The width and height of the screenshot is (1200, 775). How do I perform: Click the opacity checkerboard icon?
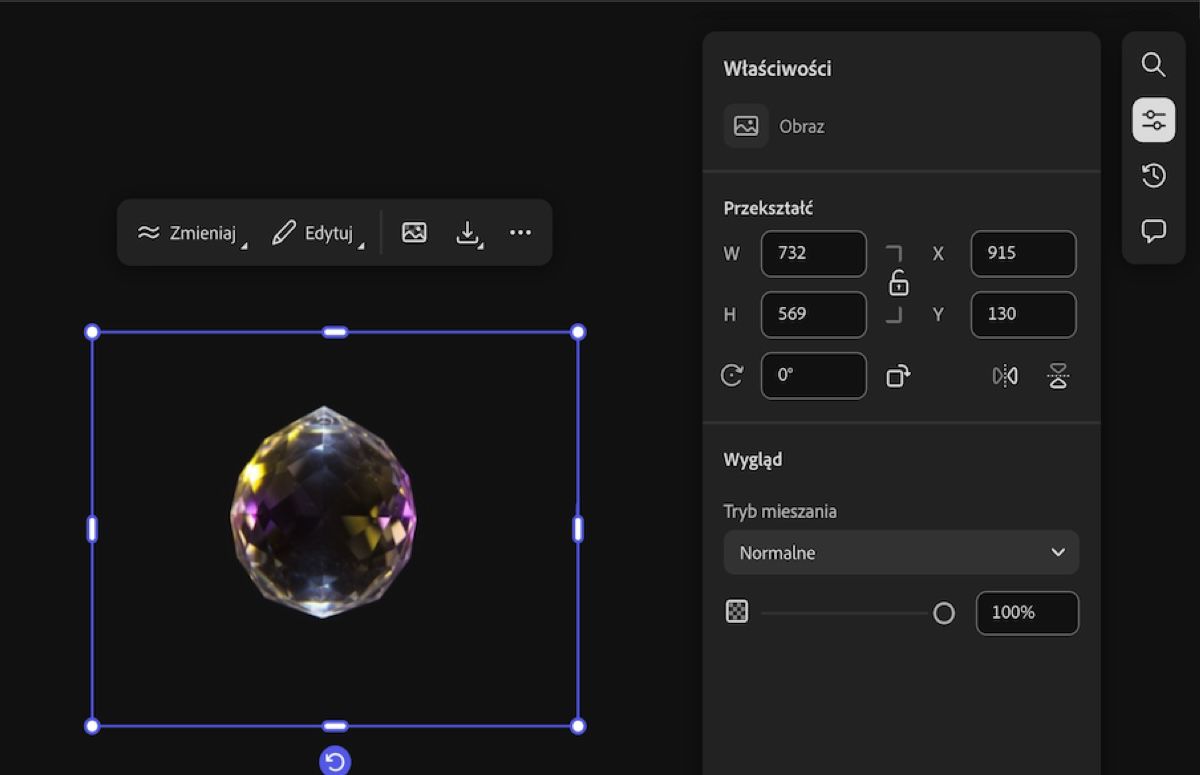(737, 612)
